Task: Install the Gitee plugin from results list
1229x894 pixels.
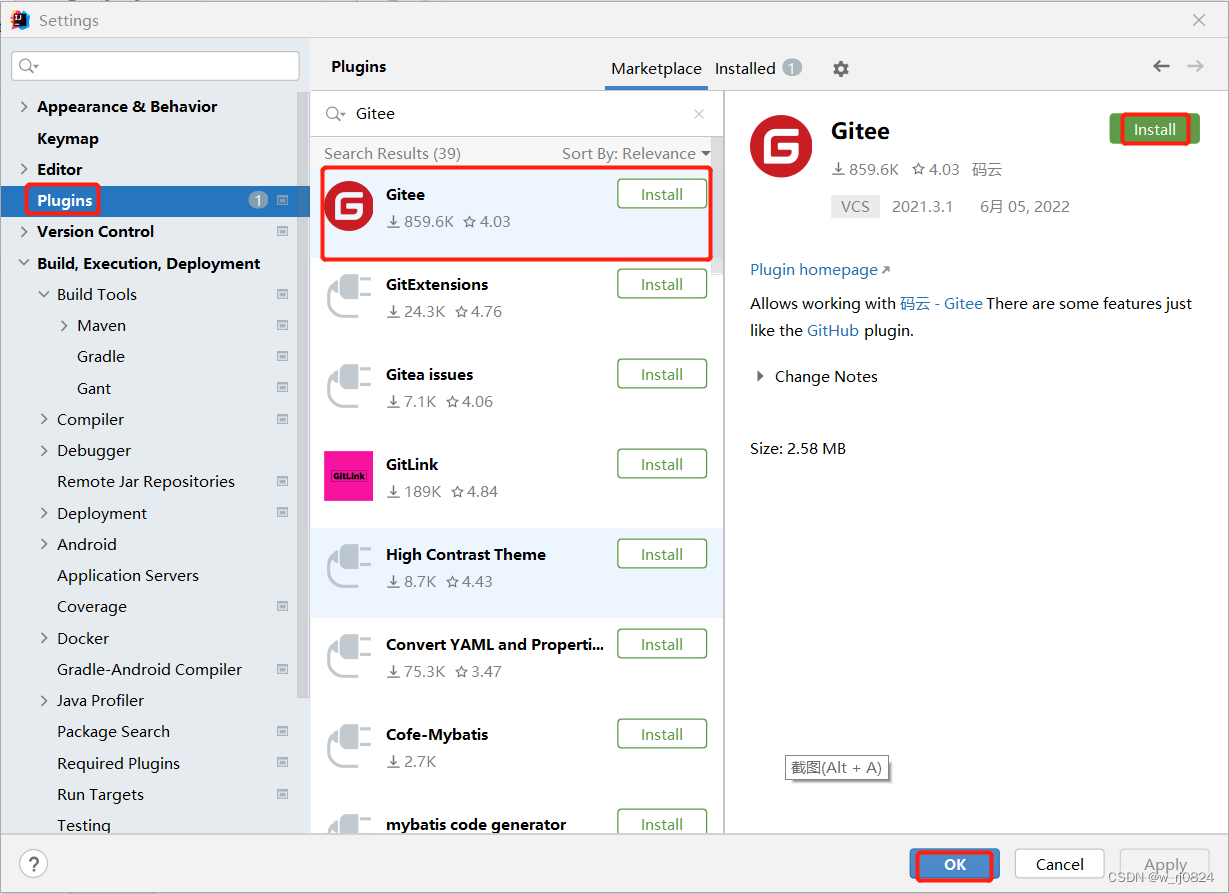Action: (662, 195)
